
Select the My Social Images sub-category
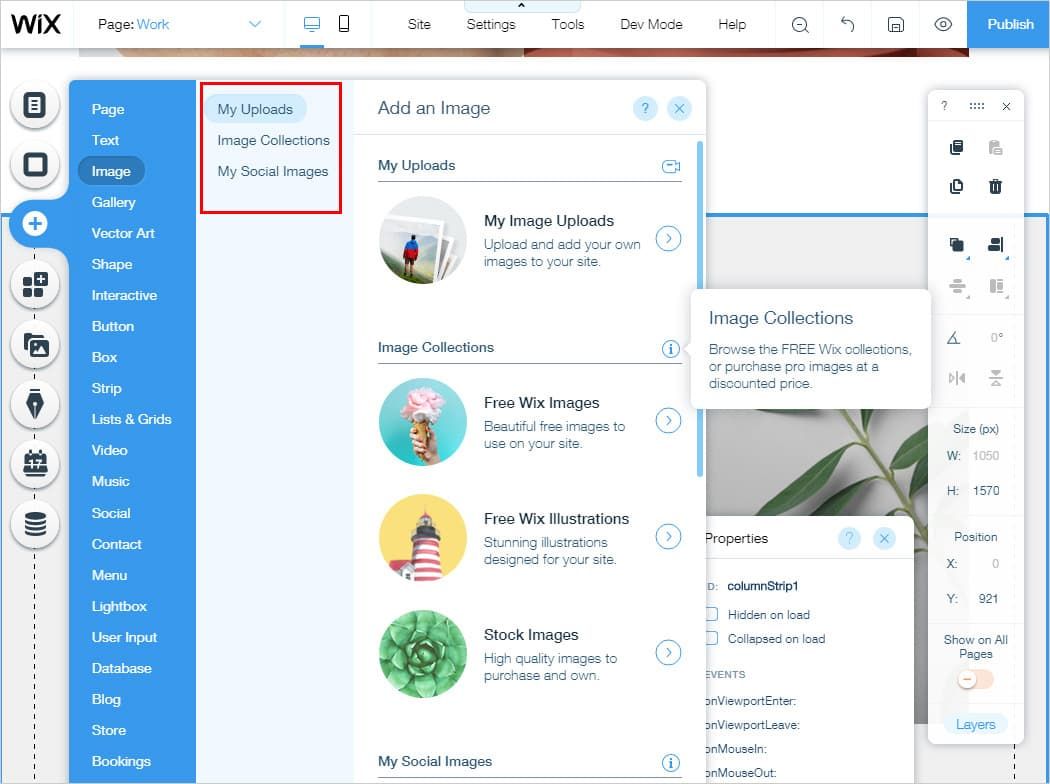click(273, 171)
